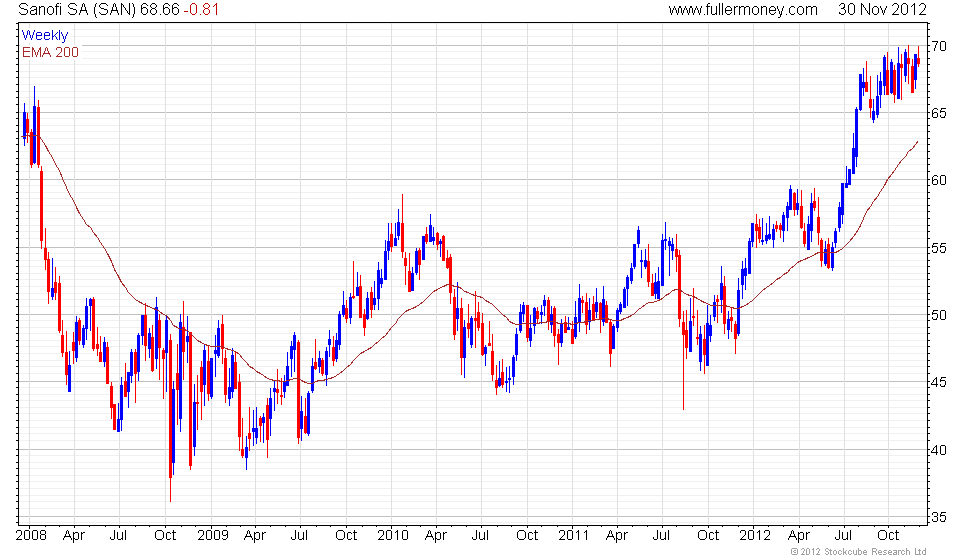Click the 70 price axis label

click(939, 46)
